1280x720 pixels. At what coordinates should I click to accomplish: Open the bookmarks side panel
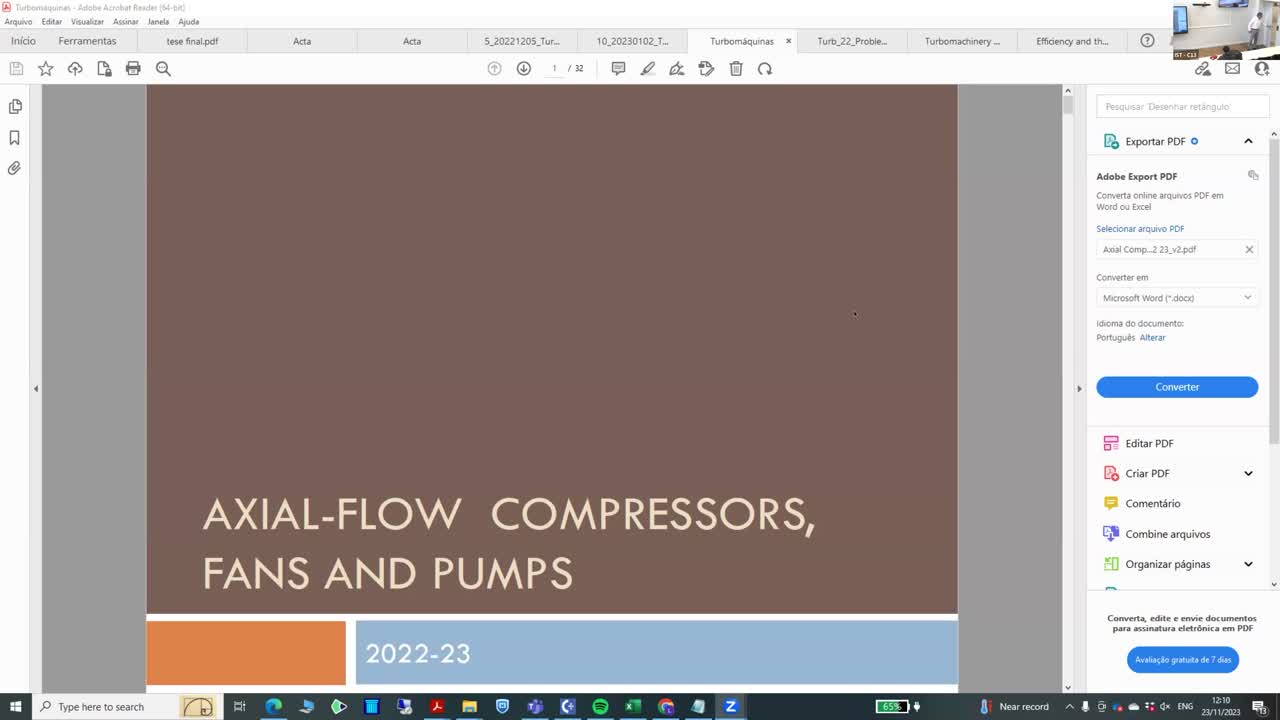pos(15,138)
